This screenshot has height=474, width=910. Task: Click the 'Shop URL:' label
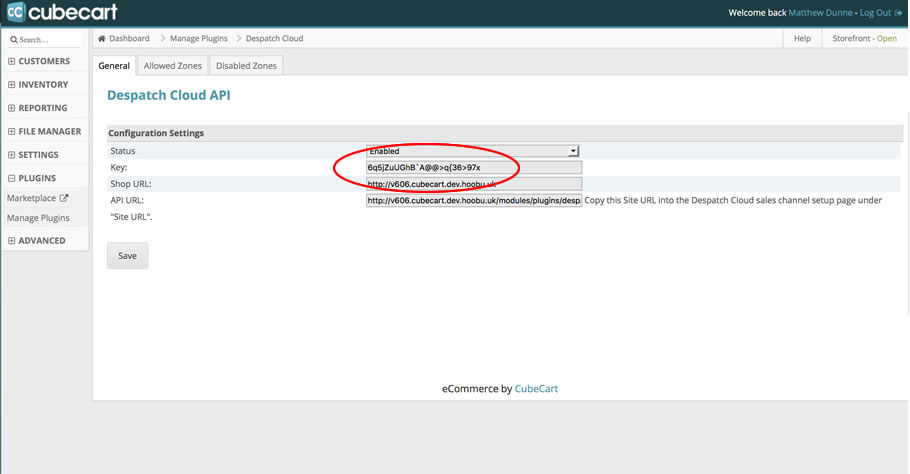click(x=131, y=184)
